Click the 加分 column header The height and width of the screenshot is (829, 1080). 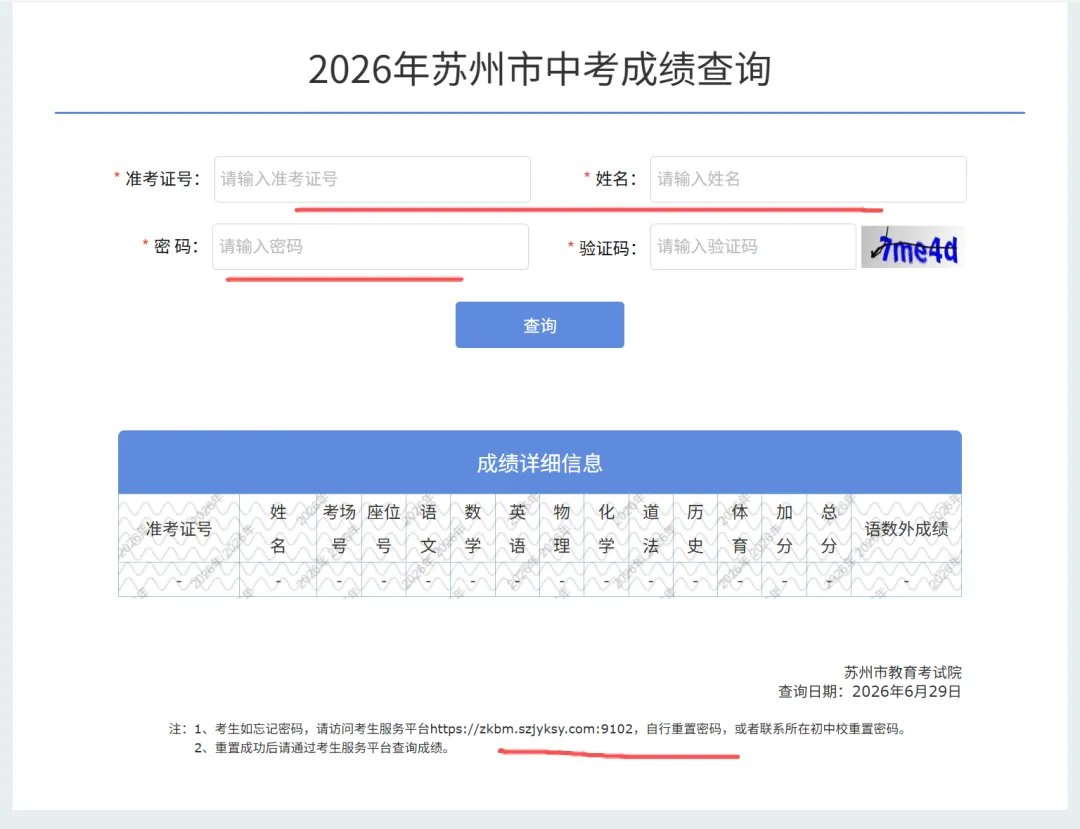coord(785,528)
